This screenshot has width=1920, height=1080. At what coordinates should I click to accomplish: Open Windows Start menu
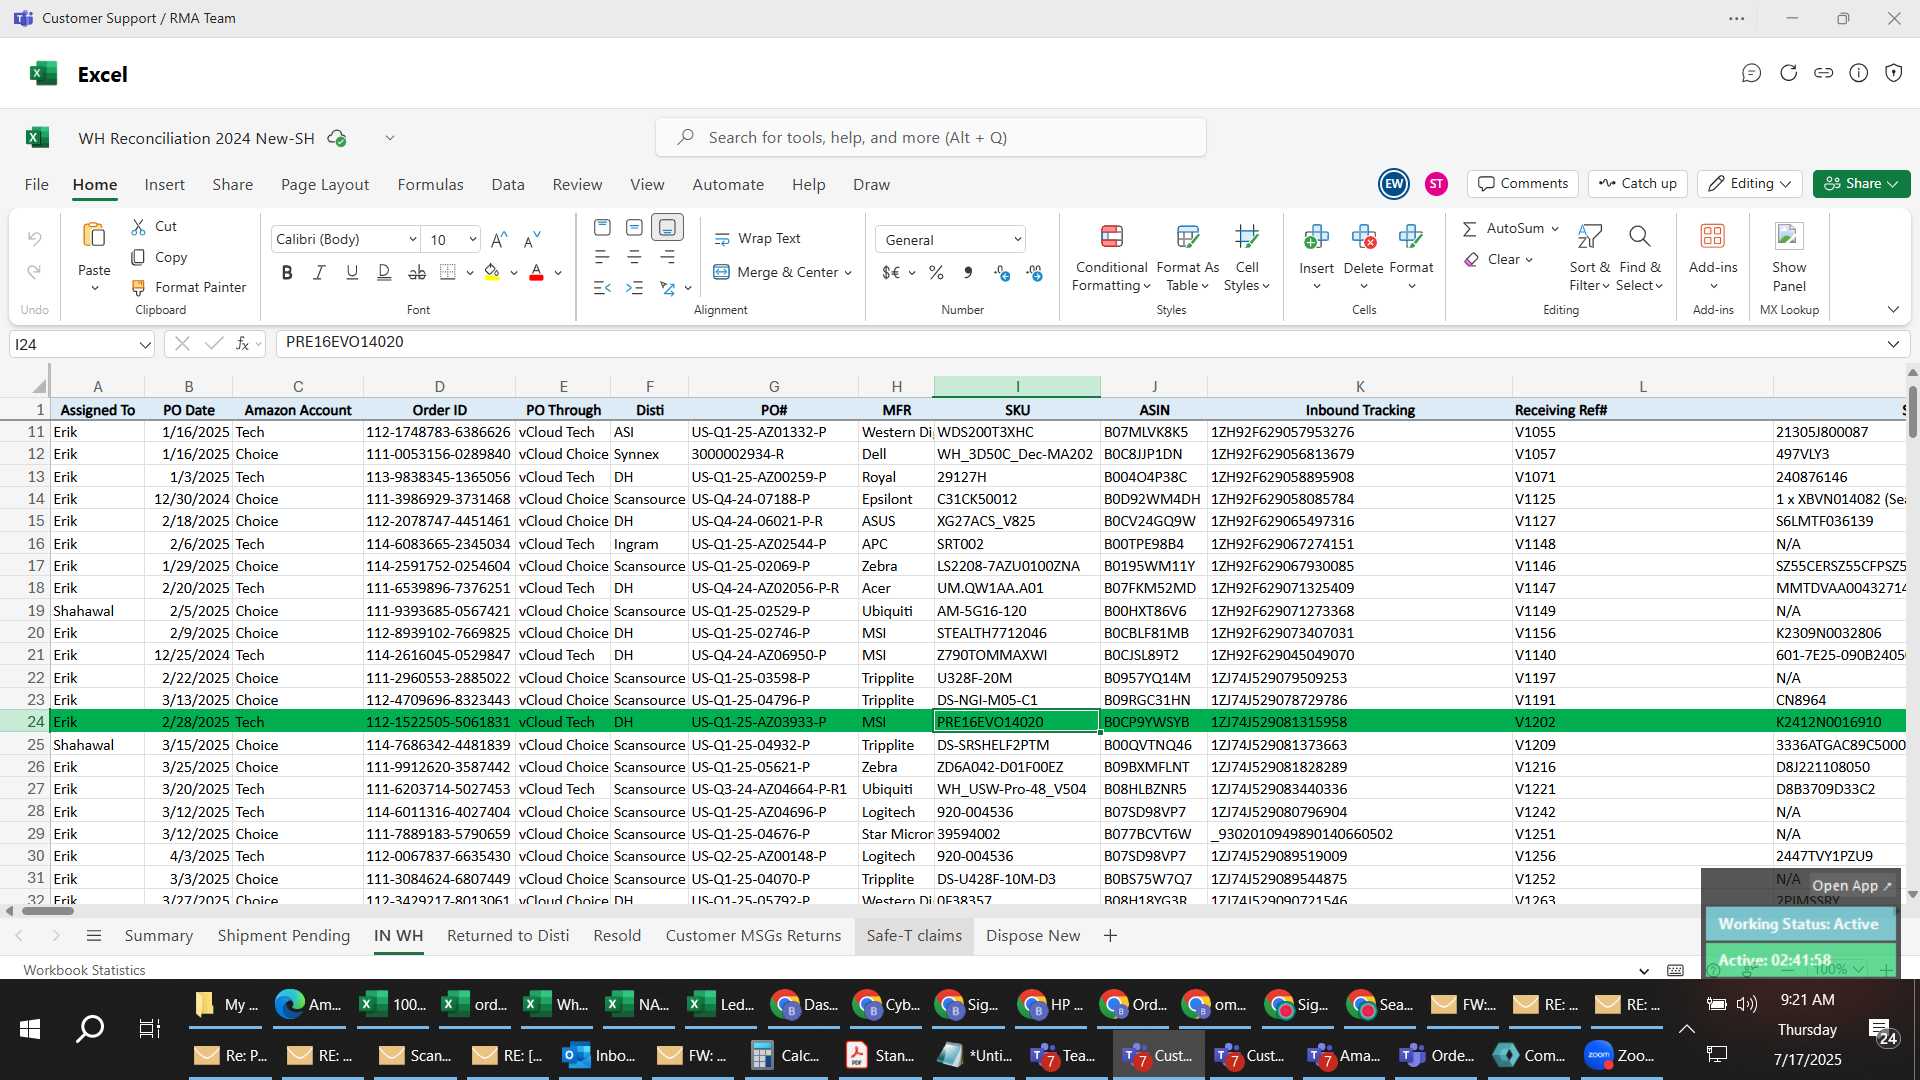point(30,1028)
